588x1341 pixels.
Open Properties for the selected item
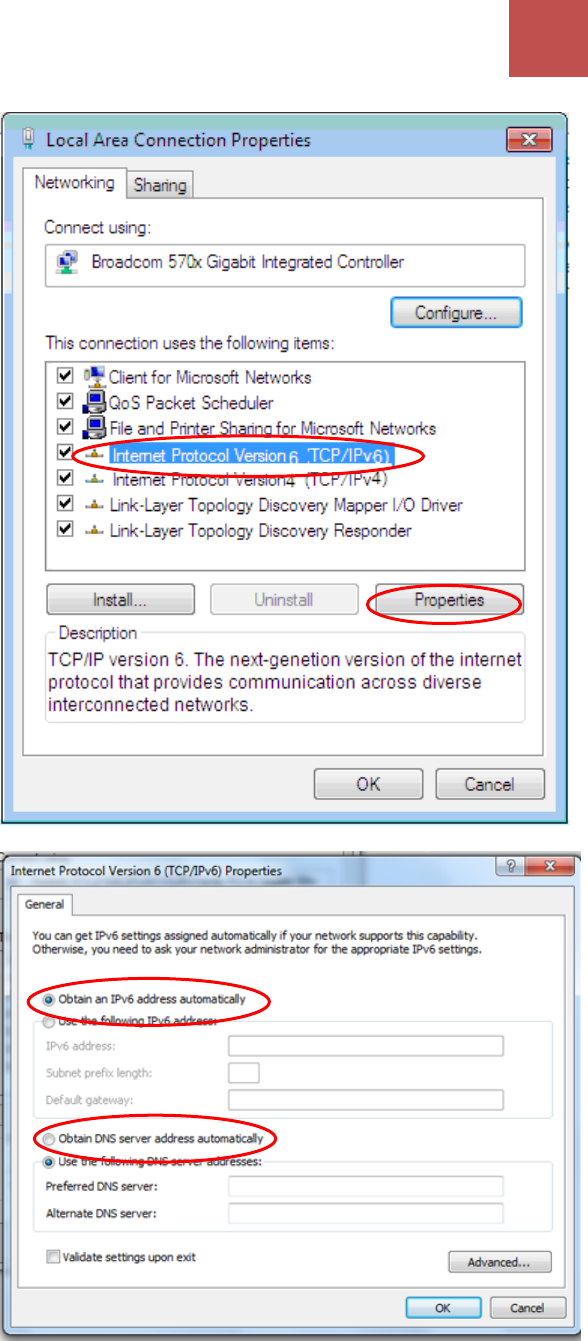click(x=449, y=601)
